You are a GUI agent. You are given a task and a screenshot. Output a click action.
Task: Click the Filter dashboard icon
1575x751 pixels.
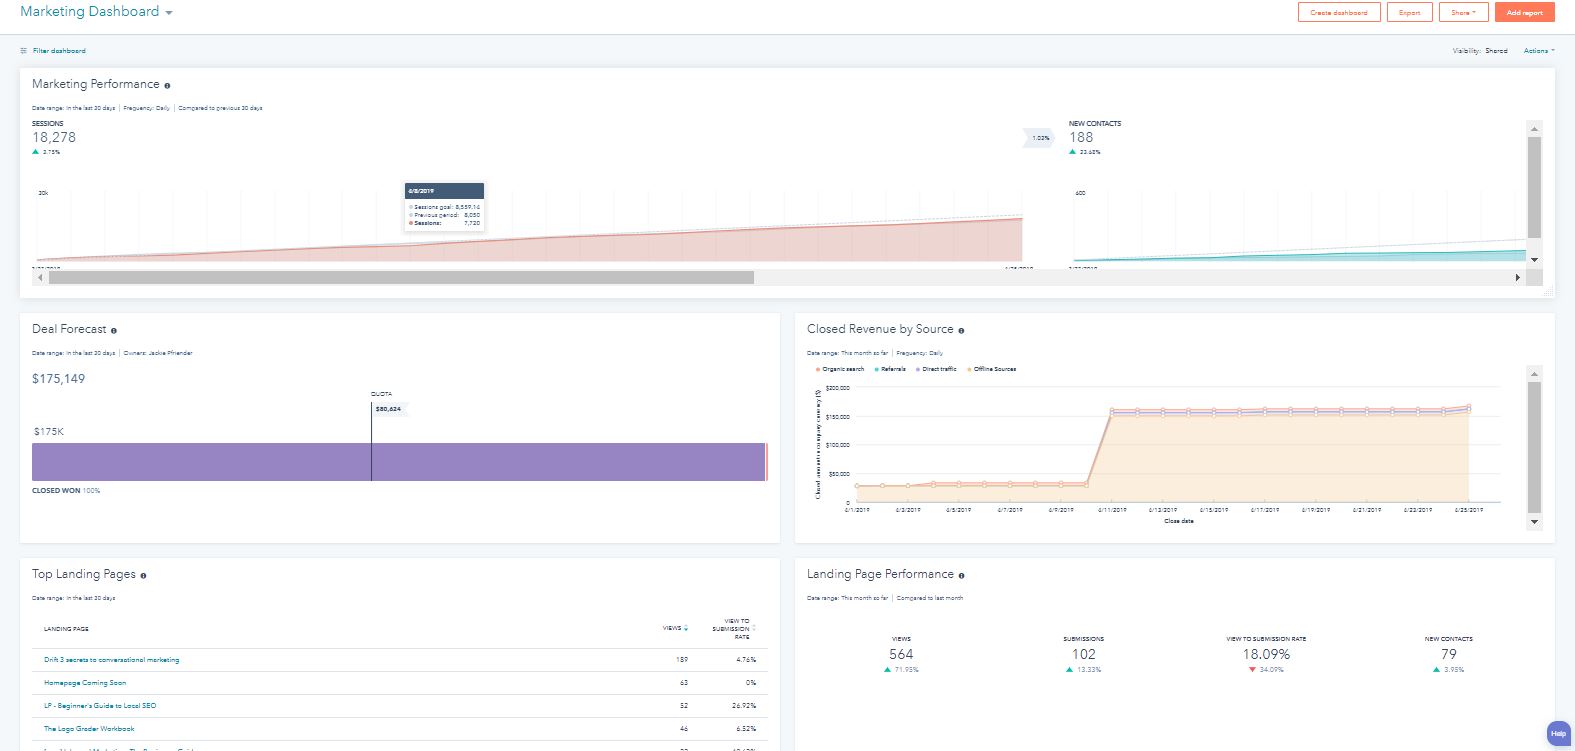coord(24,51)
